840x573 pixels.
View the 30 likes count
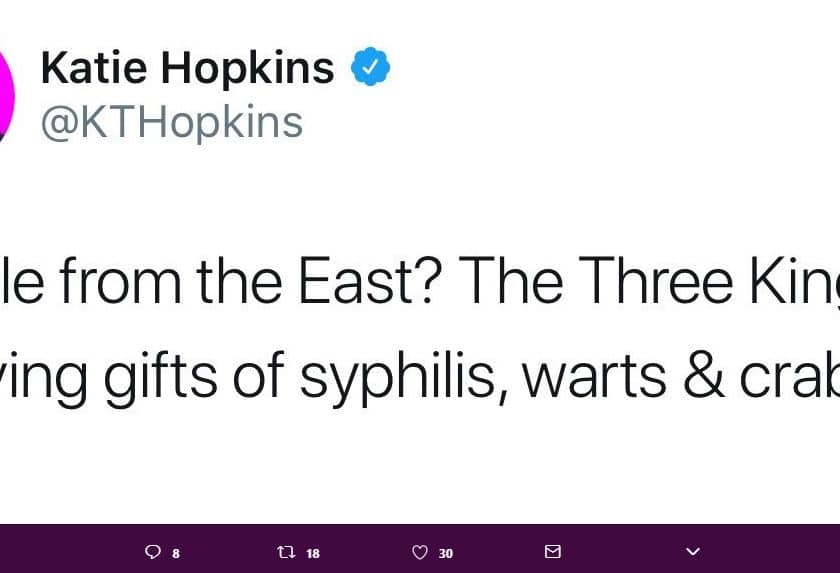coord(446,553)
